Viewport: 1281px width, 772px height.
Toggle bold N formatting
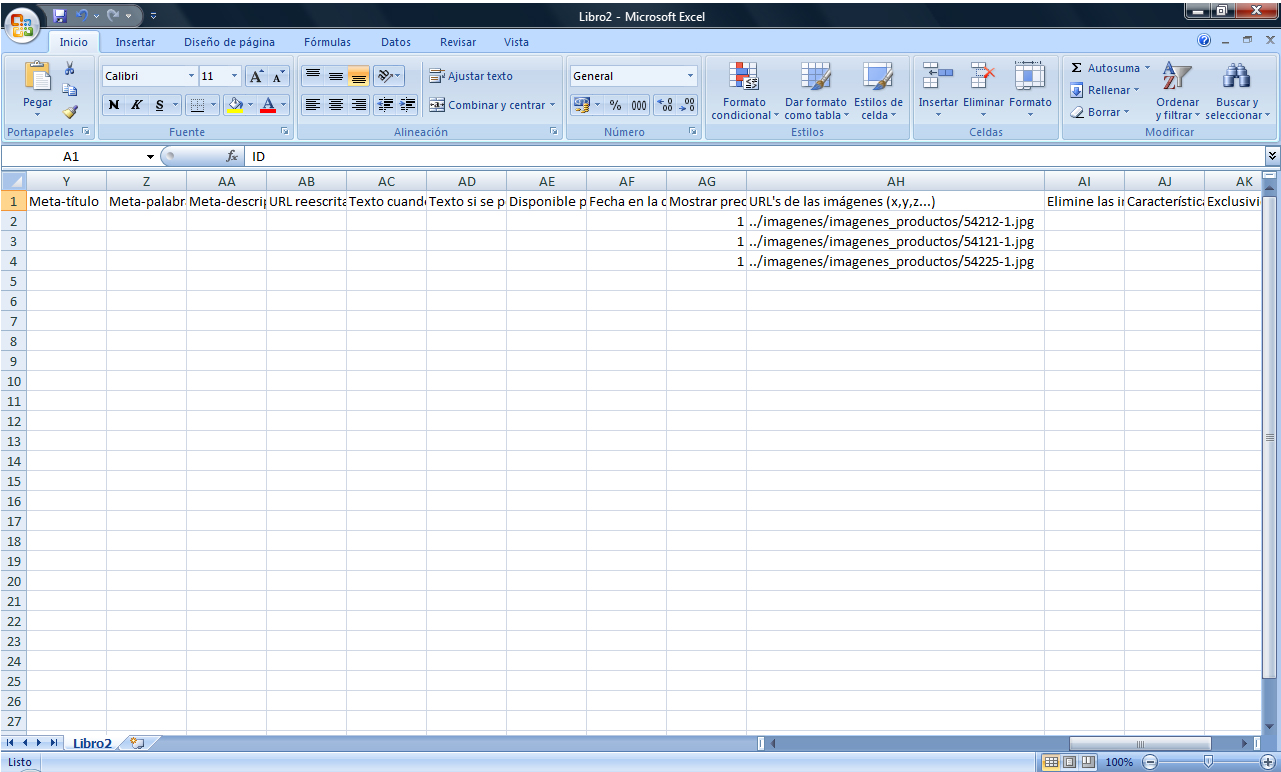pyautogui.click(x=113, y=105)
